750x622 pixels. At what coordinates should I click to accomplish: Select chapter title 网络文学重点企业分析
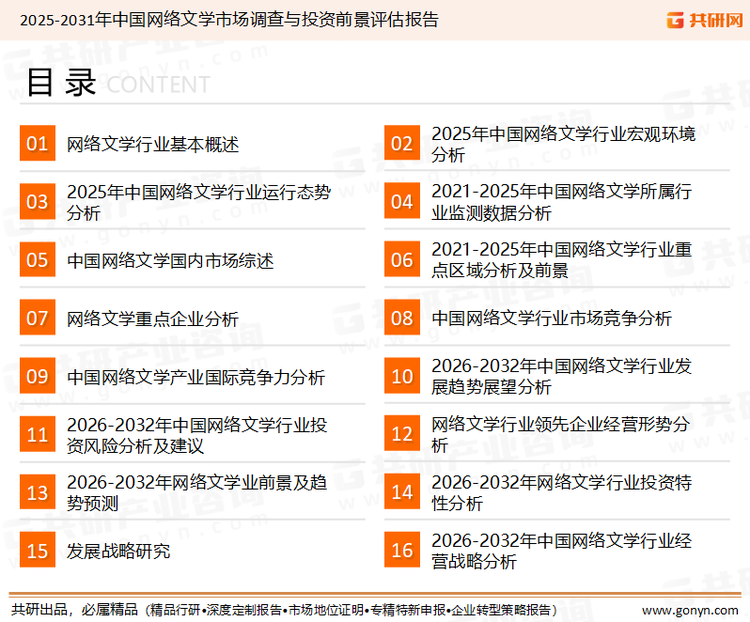[x=153, y=319]
